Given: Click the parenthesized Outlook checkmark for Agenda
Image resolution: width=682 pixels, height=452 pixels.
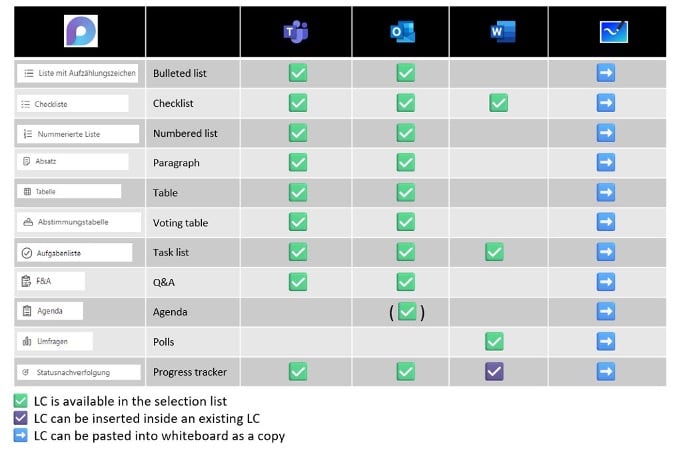Looking at the screenshot, I should pyautogui.click(x=407, y=311).
